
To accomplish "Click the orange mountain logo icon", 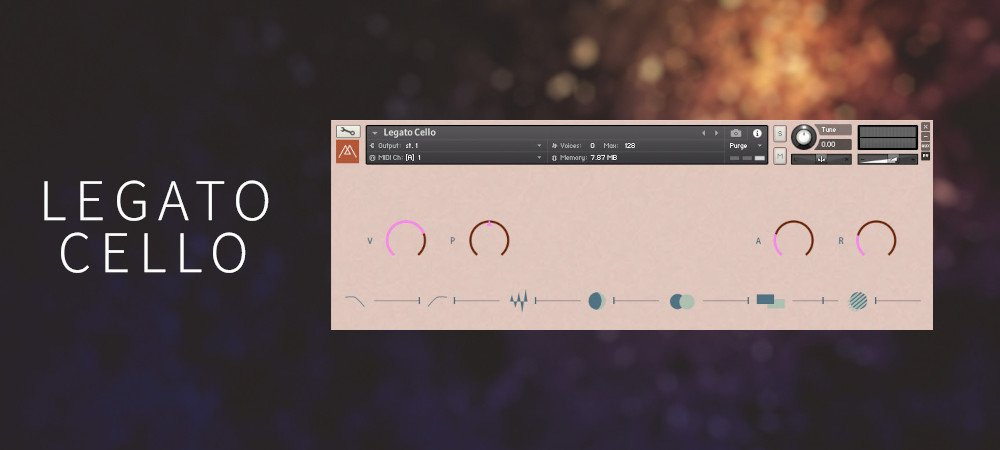I will point(348,152).
